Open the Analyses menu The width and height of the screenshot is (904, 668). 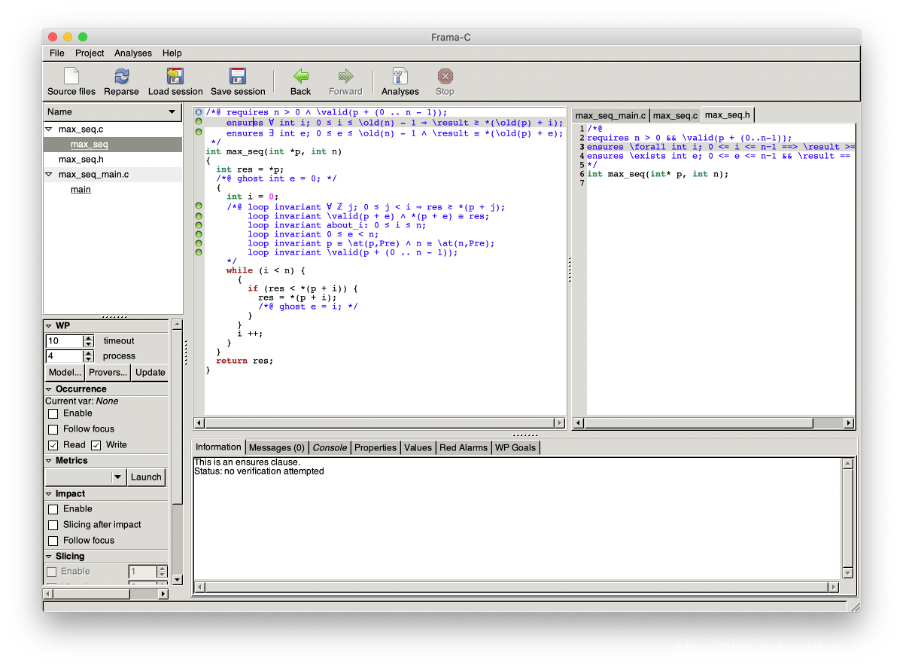(x=133, y=53)
